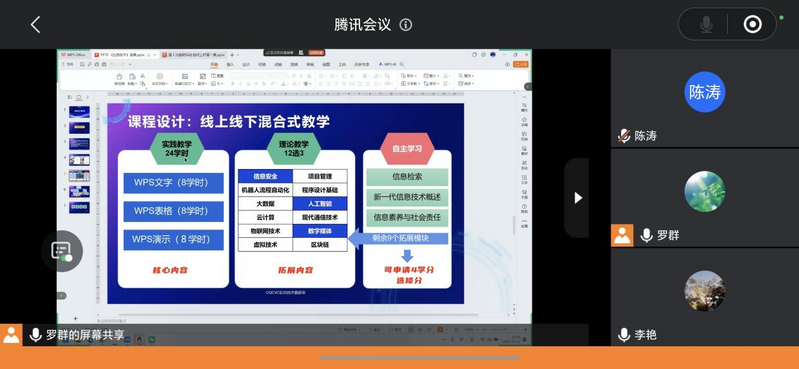Tap the bottom home indicator bar
799x369 pixels.
[x=420, y=358]
